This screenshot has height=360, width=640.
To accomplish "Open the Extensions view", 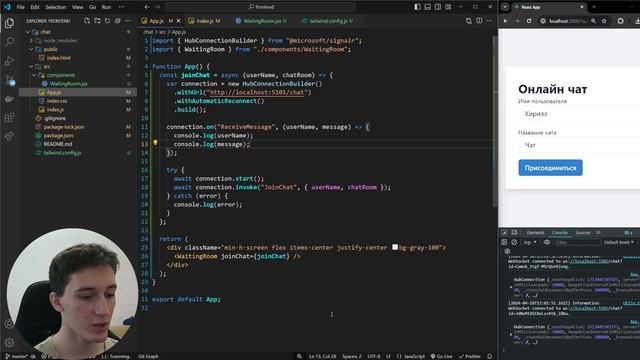I will coord(9,118).
